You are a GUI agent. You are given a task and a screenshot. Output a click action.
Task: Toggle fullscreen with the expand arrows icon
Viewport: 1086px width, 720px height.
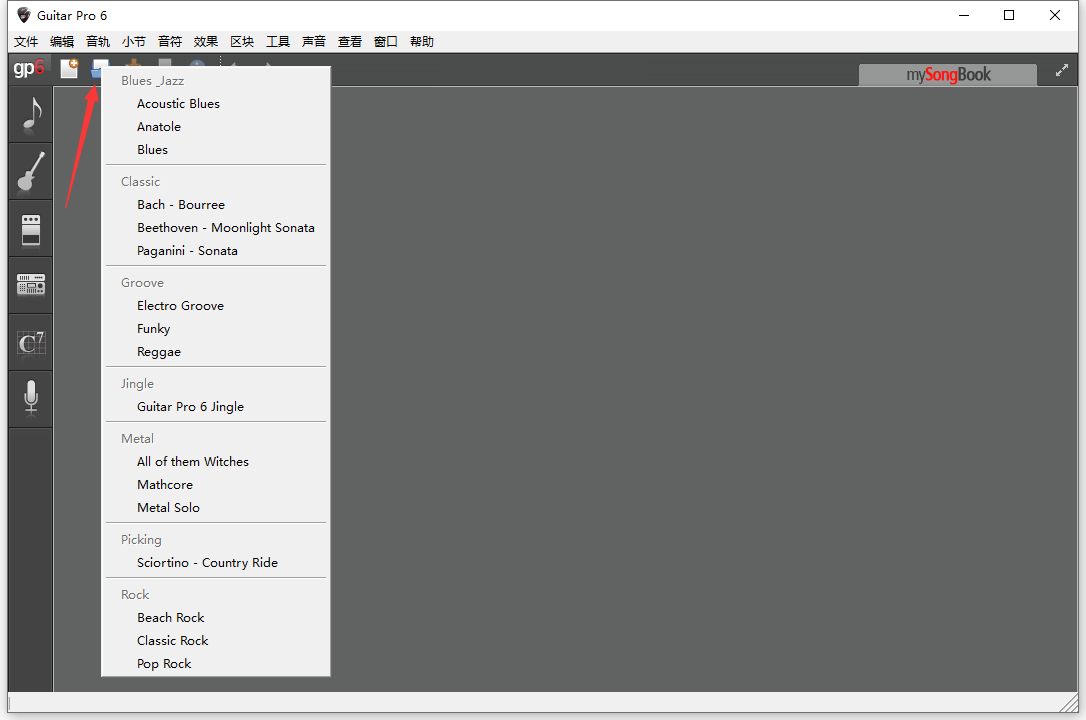point(1061,71)
